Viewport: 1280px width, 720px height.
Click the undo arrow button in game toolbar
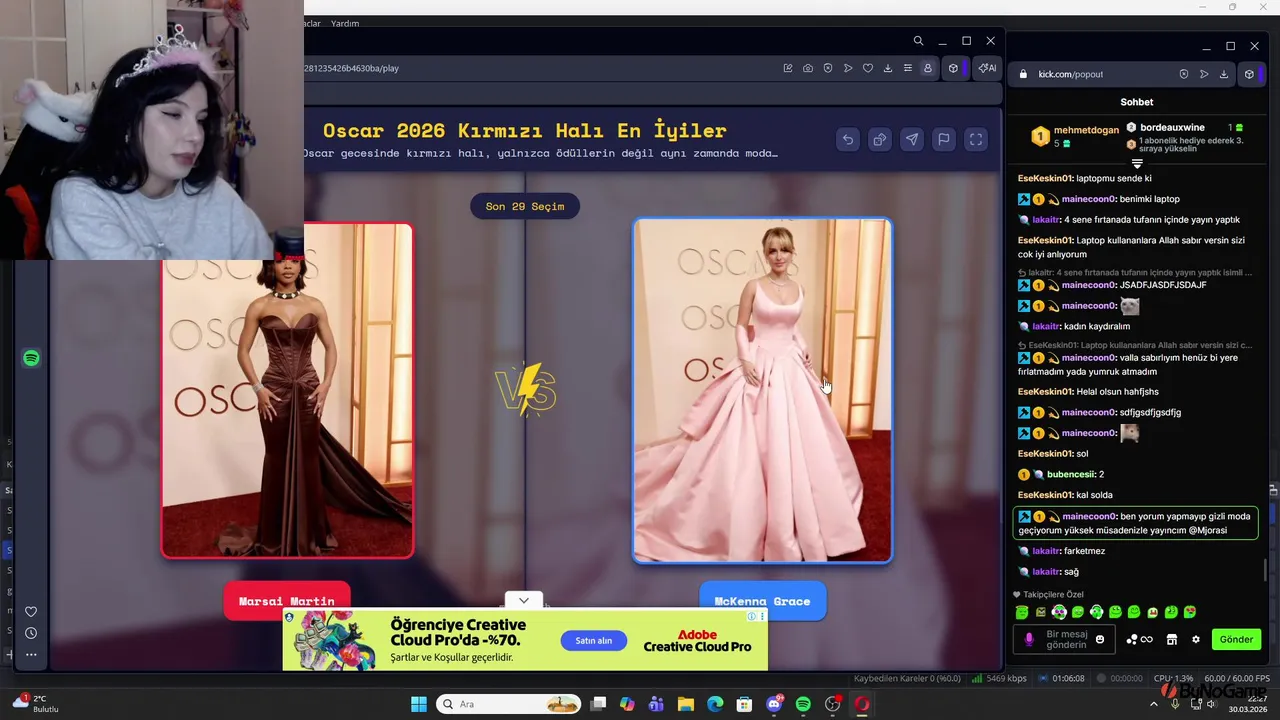(848, 140)
